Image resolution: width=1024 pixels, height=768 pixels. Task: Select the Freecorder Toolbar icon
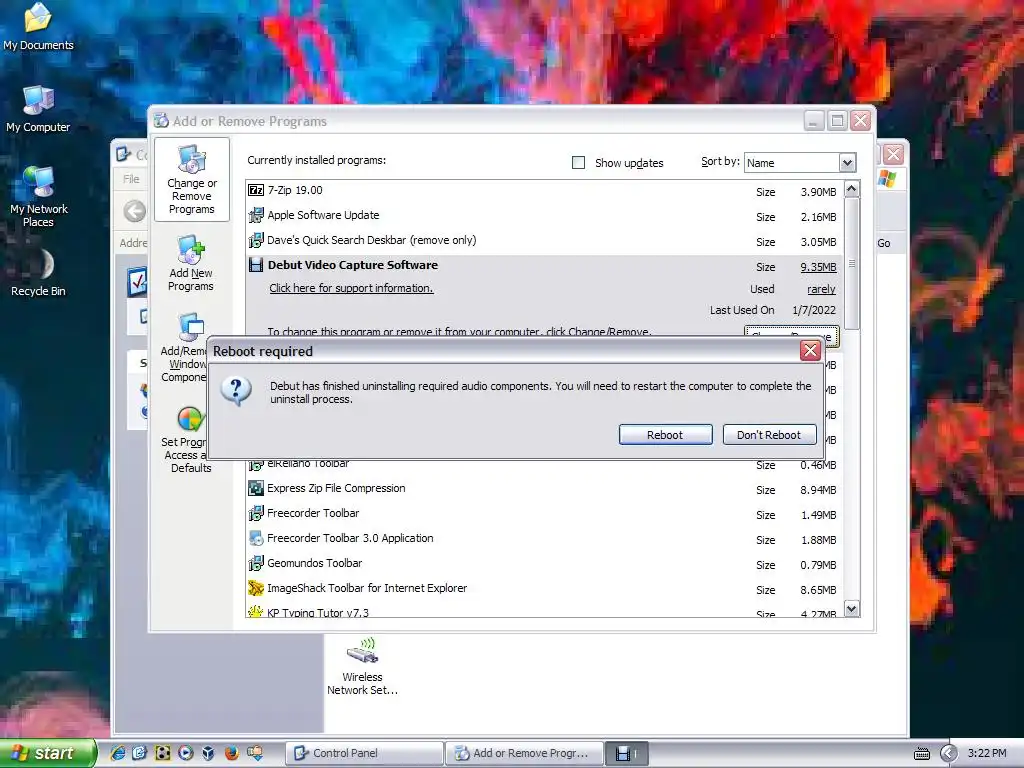(256, 513)
